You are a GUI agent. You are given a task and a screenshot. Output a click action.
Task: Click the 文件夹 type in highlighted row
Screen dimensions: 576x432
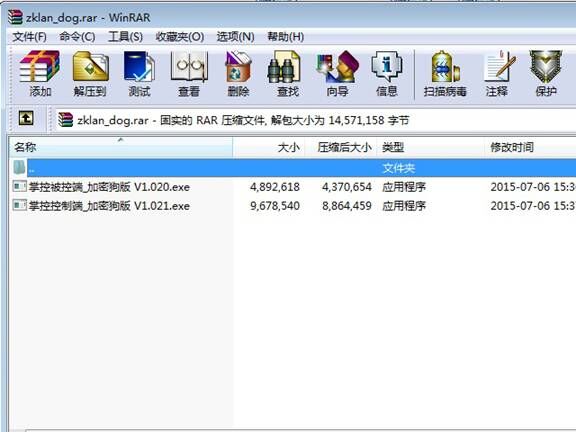pyautogui.click(x=399, y=168)
